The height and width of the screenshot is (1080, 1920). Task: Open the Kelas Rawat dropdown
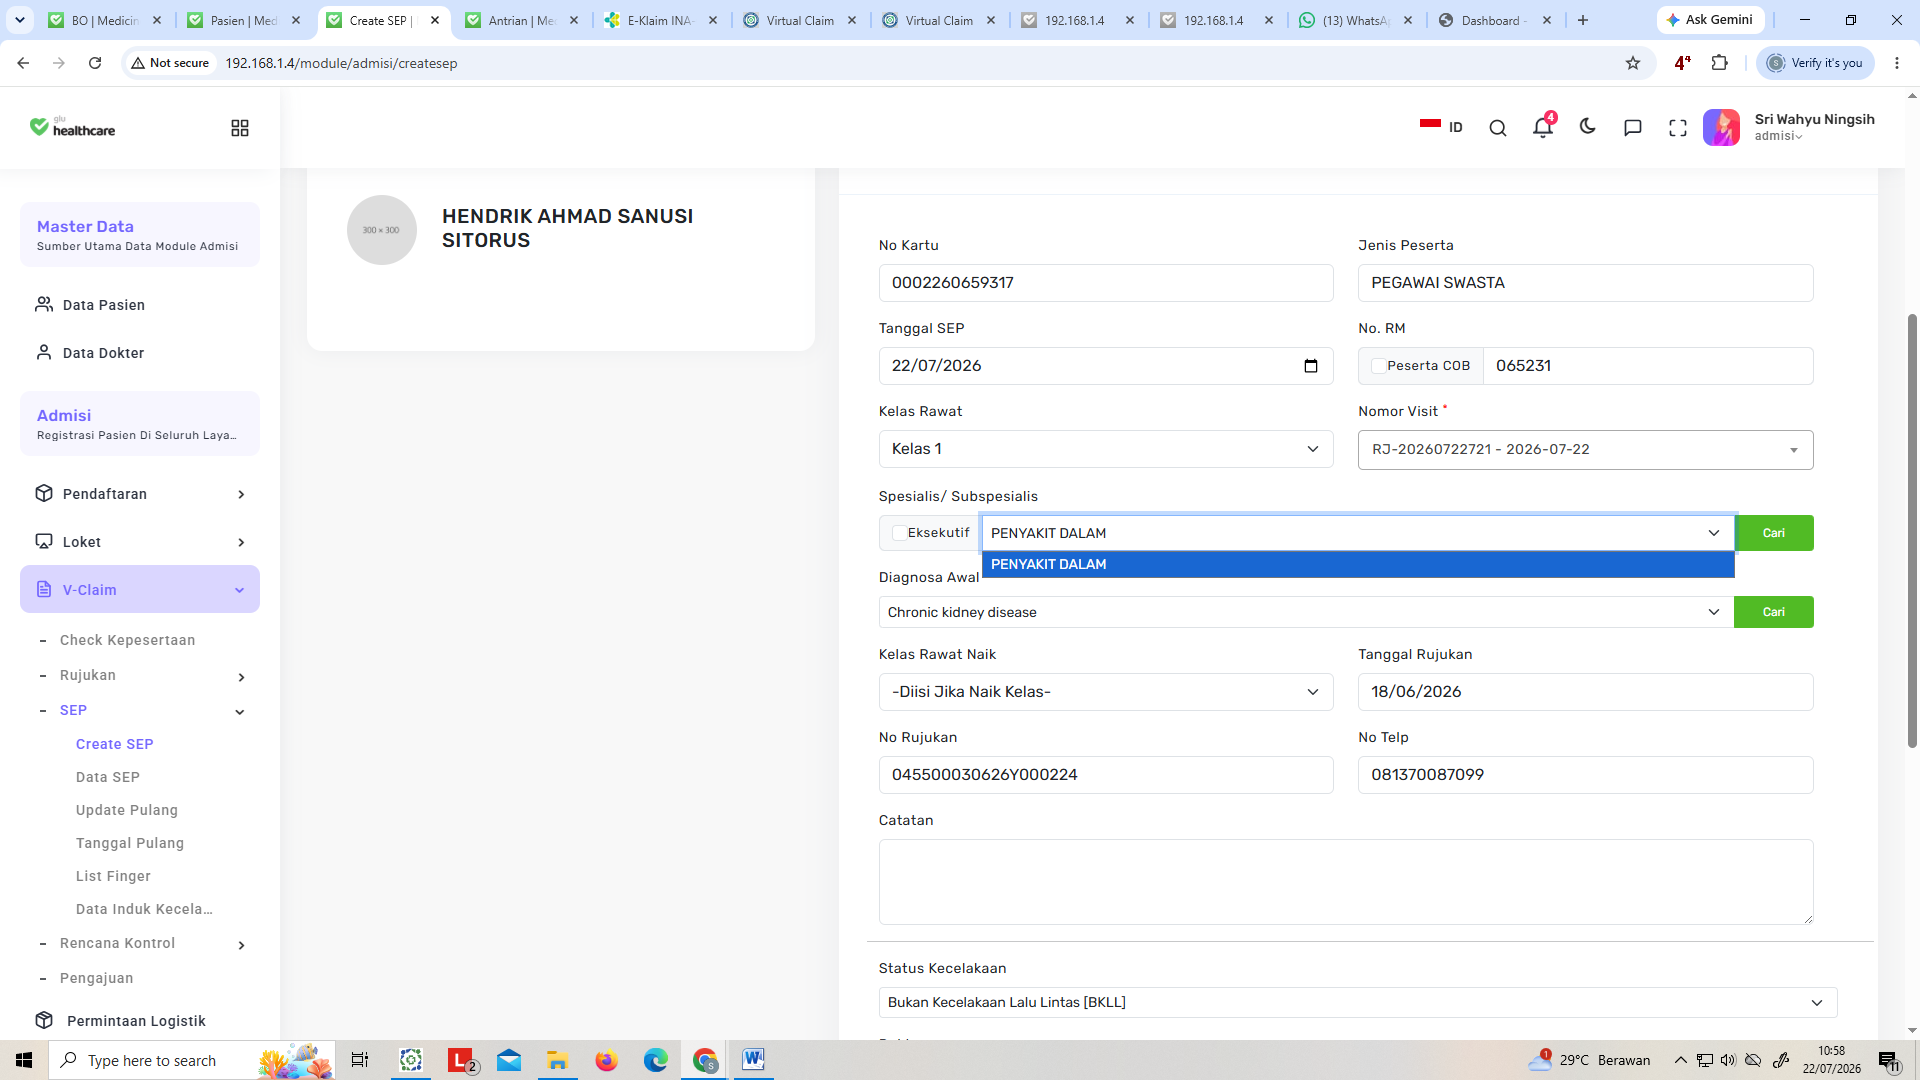coord(1105,449)
